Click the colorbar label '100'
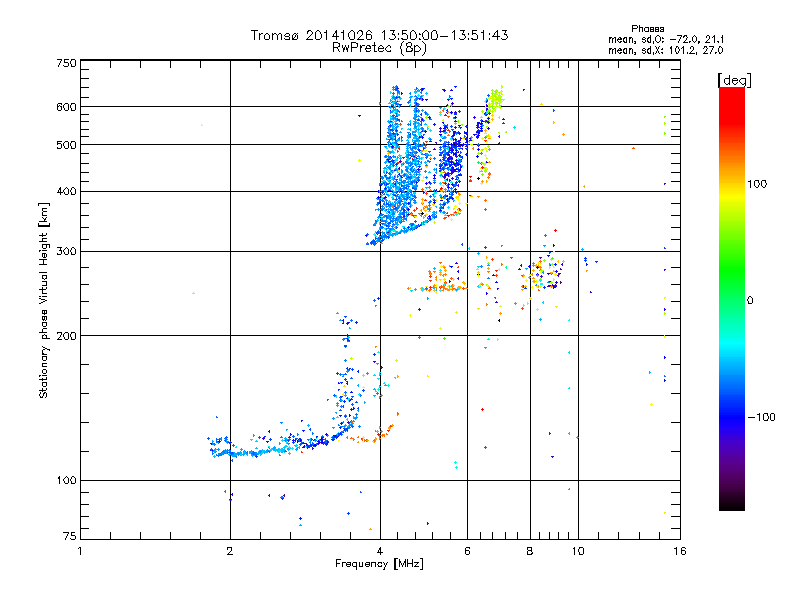 (x=757, y=184)
